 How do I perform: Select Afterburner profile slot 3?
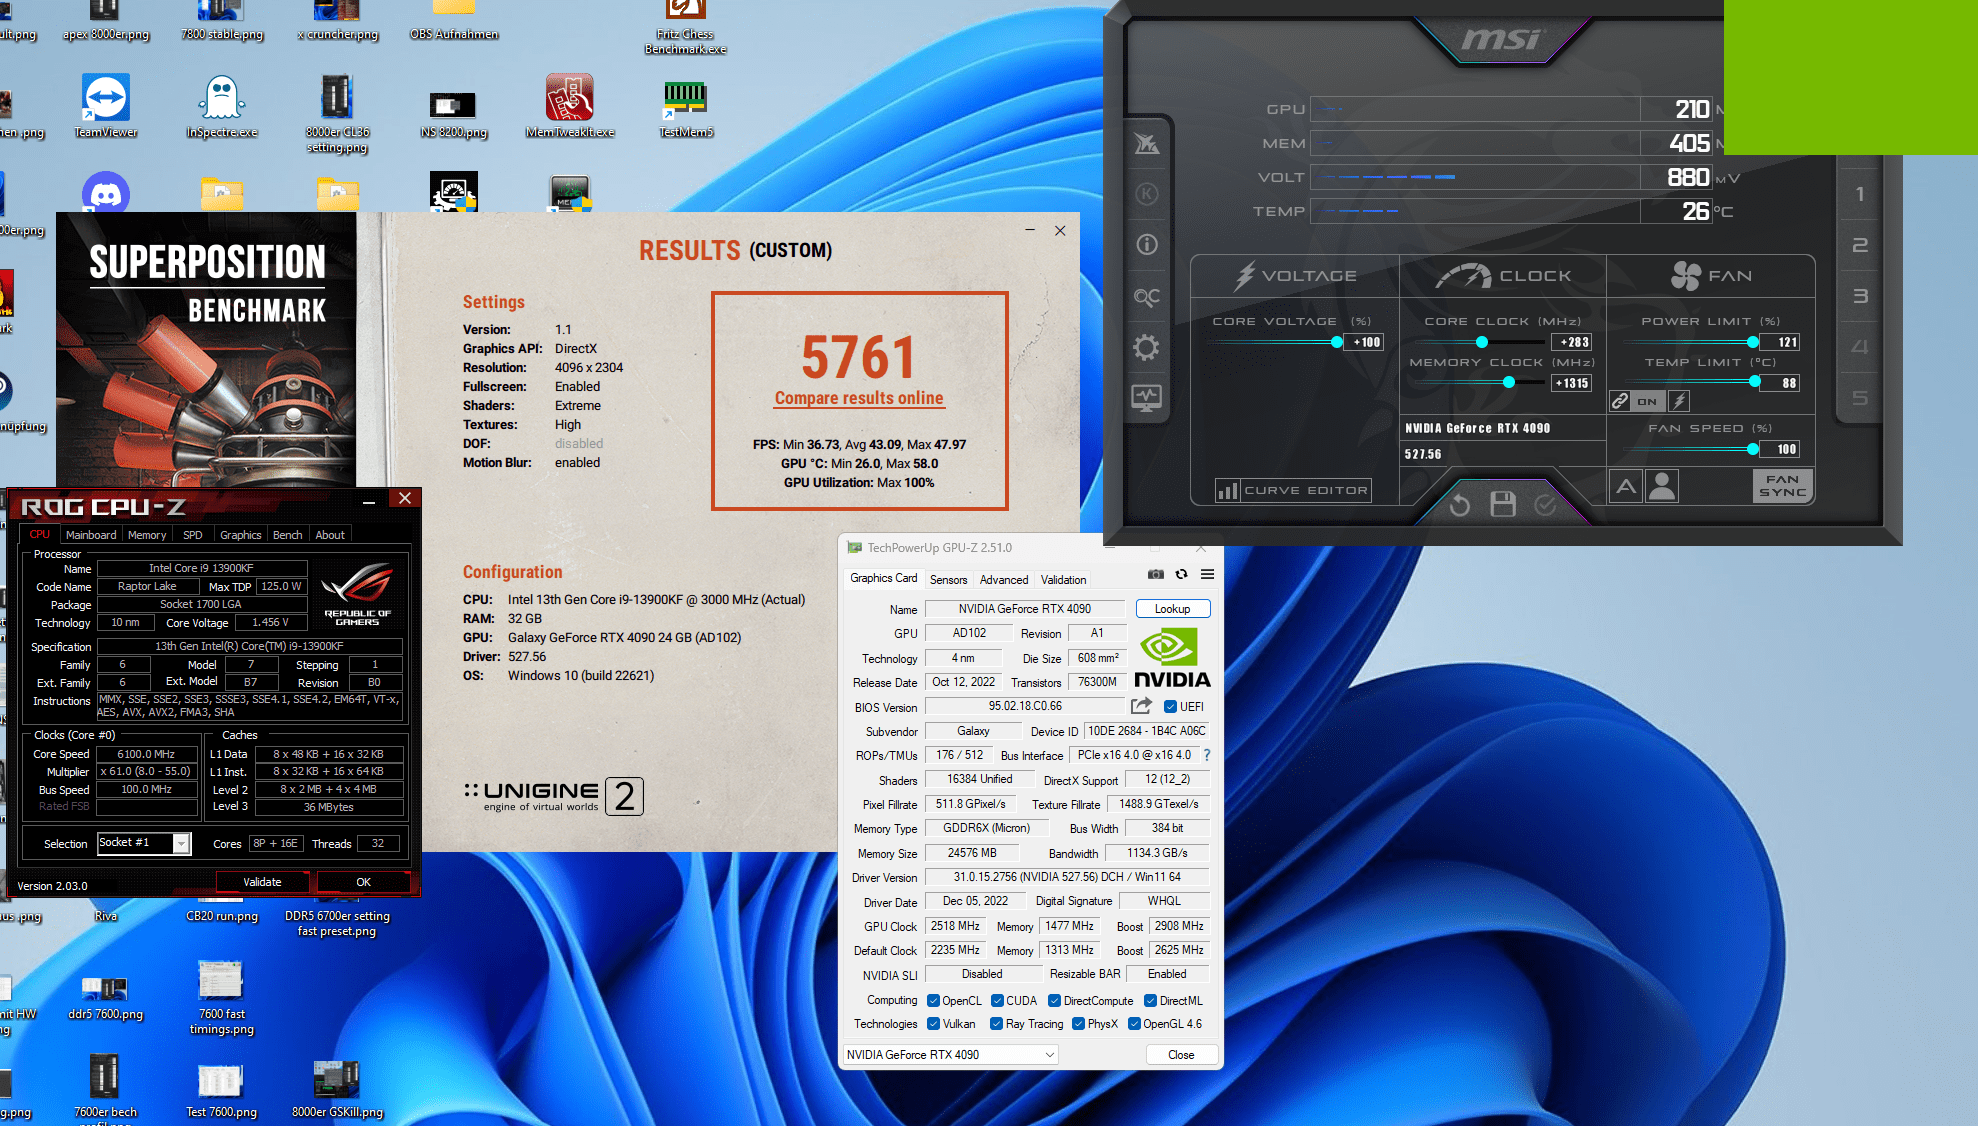point(1859,296)
